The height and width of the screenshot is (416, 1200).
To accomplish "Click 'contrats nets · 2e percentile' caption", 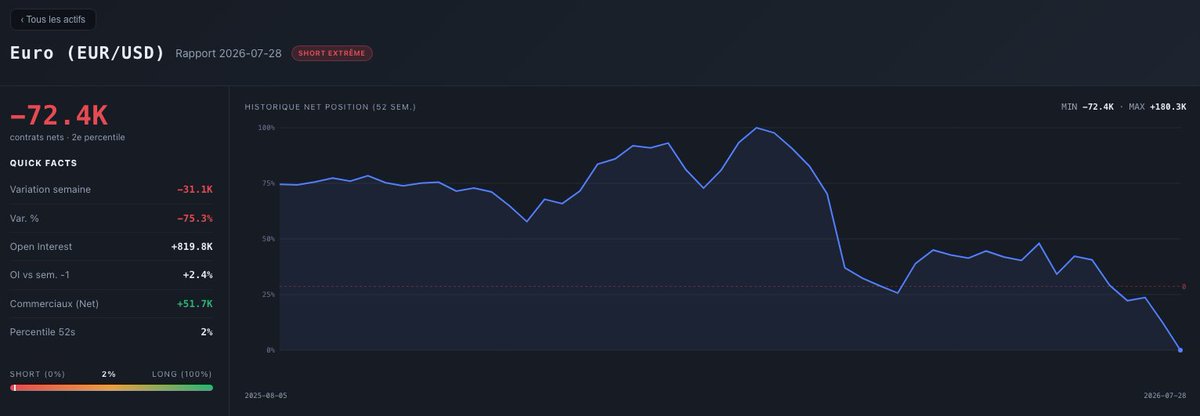I will (67, 137).
